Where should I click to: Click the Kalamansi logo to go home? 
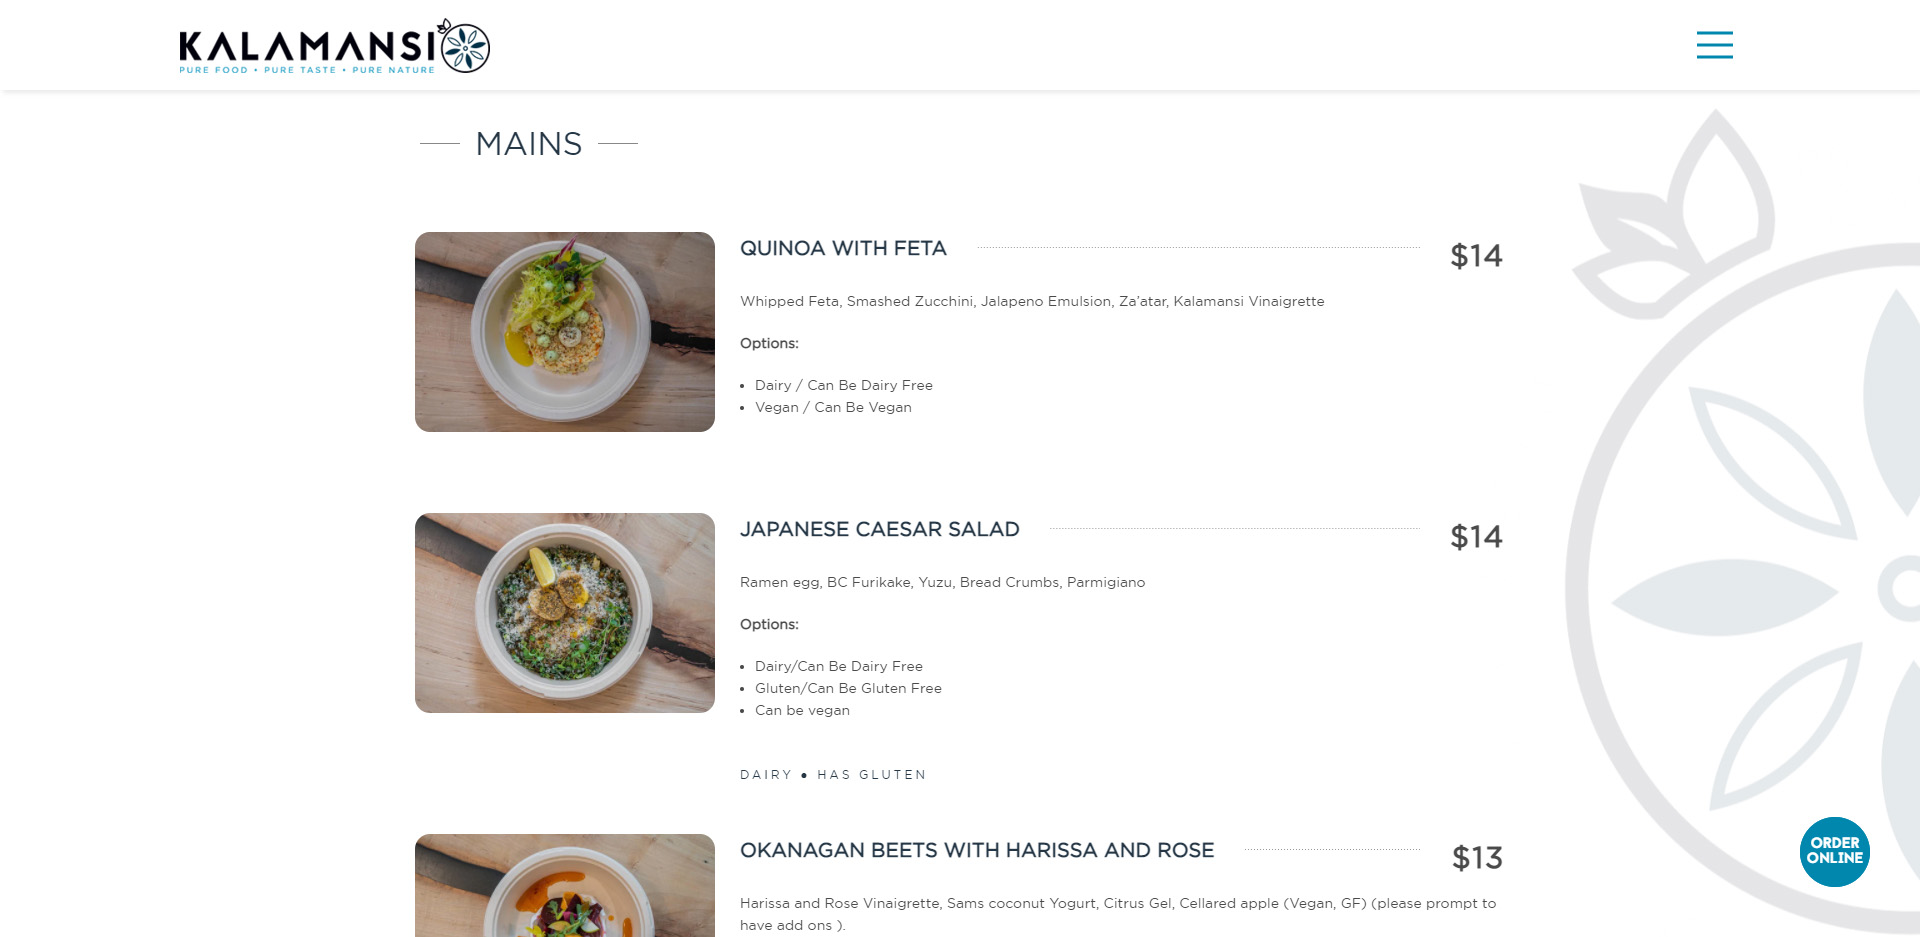(x=334, y=46)
